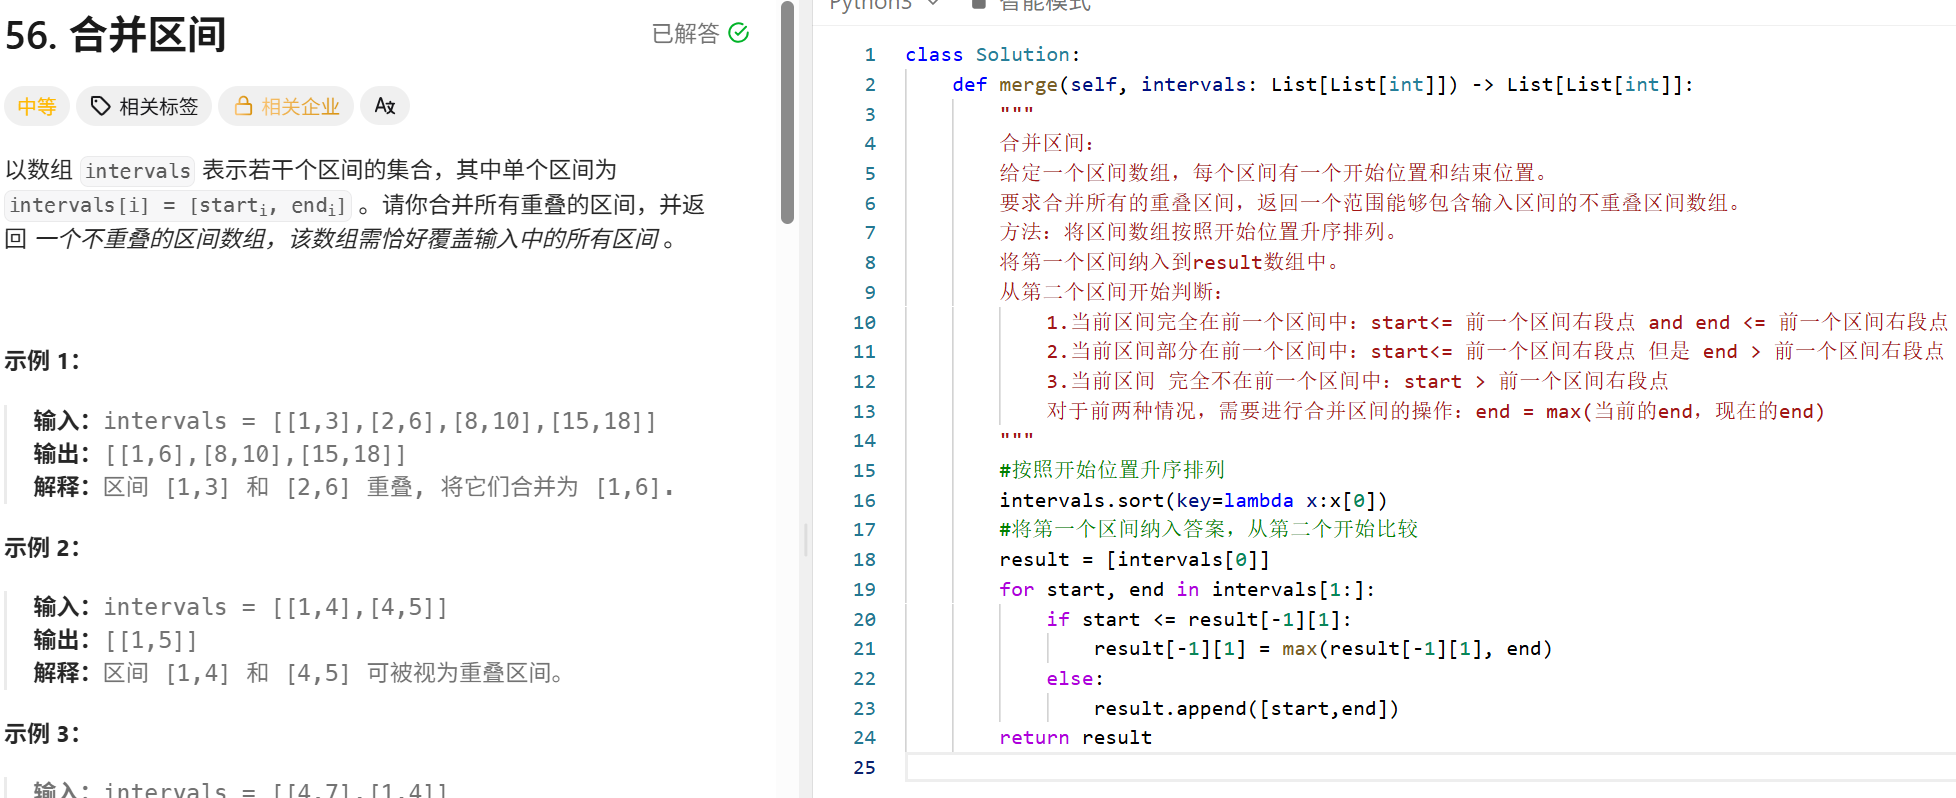Click the docstring line 将第一个区间纳入到result数组中
The image size is (1956, 798).
tap(1170, 262)
